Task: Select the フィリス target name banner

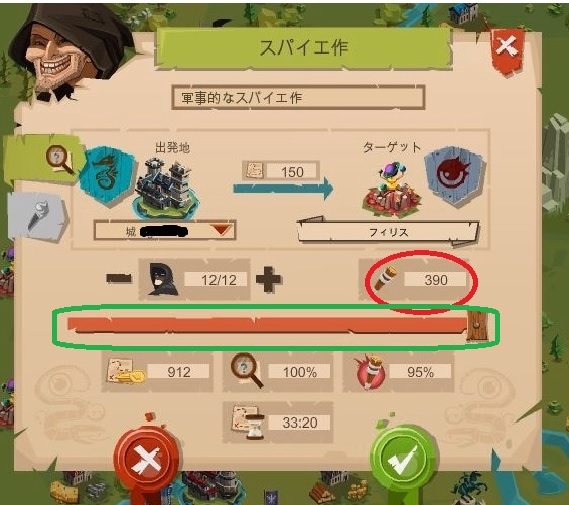Action: [x=388, y=232]
